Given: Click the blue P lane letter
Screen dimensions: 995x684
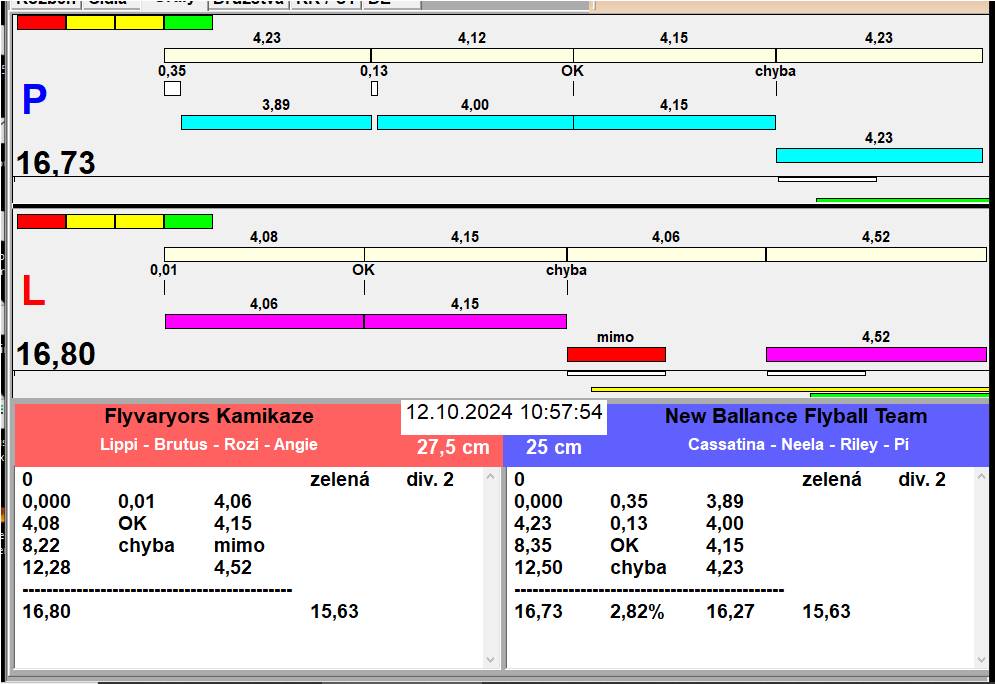Looking at the screenshot, I should click(34, 101).
